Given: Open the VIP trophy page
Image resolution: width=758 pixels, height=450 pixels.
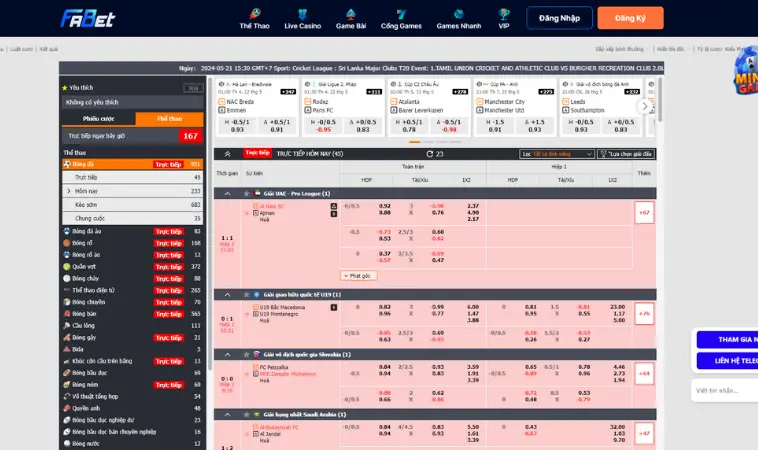Looking at the screenshot, I should point(504,18).
